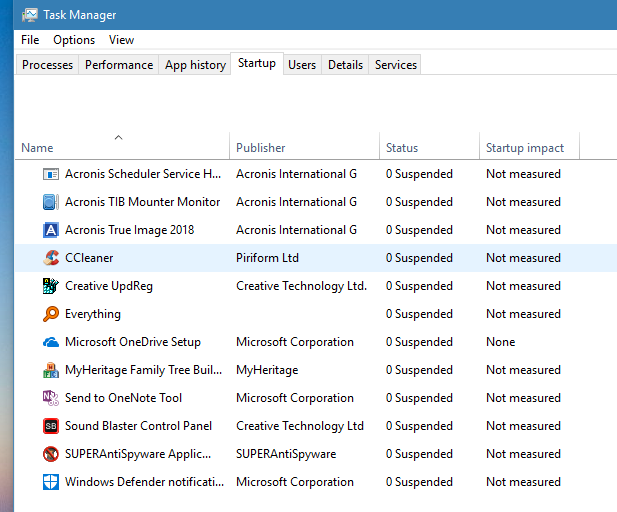The height and width of the screenshot is (512, 617).
Task: Open the Options menu
Action: point(74,40)
